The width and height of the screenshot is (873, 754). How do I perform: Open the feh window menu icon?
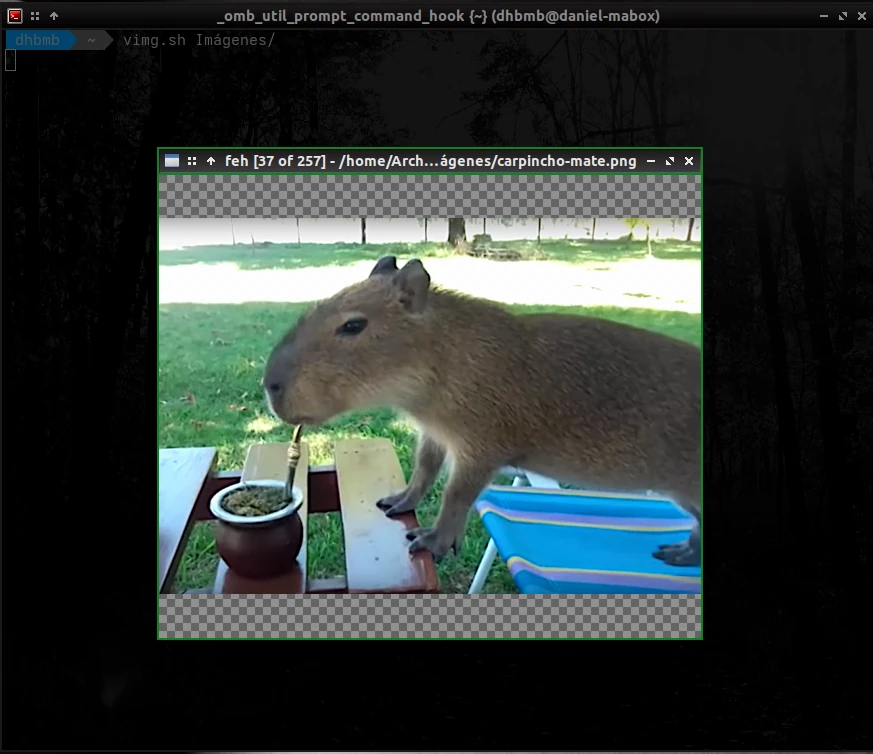point(172,161)
